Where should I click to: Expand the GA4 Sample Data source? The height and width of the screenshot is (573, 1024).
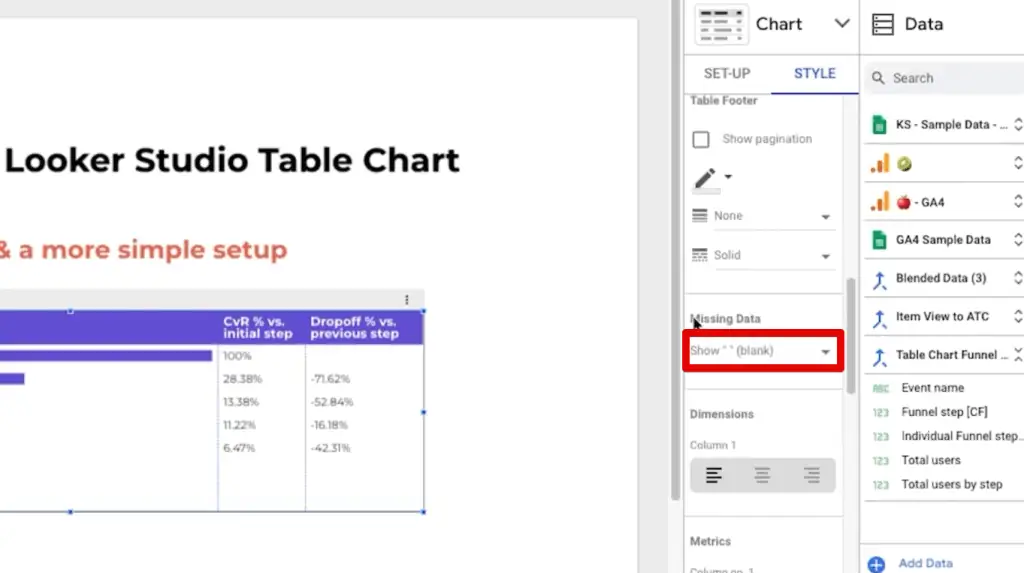click(1017, 240)
